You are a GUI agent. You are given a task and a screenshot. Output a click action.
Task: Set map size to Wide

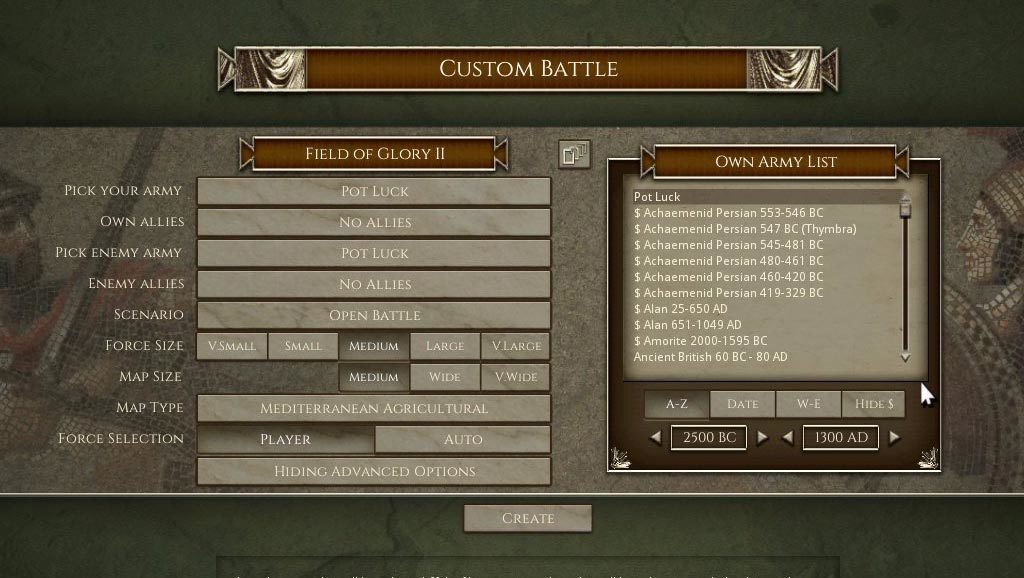pos(445,377)
